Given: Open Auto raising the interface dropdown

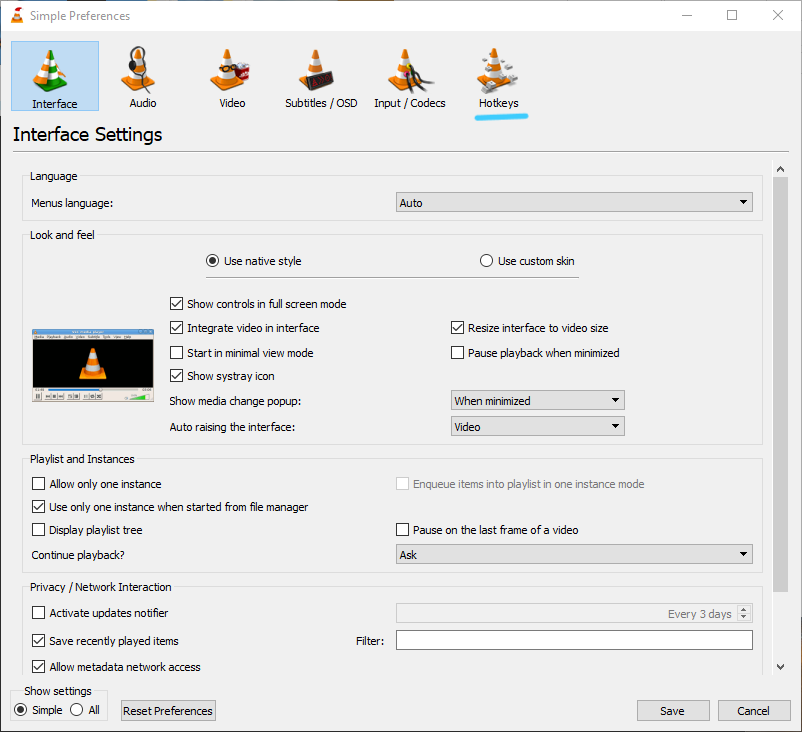Looking at the screenshot, I should click(x=538, y=427).
